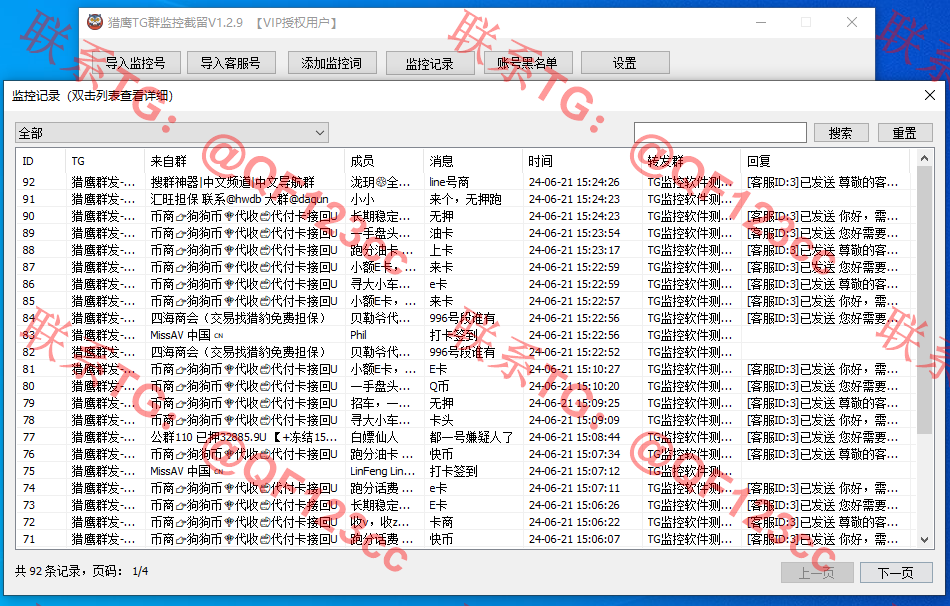Viewport: 950px width, 606px height.
Task: Click timestamp '24-06-21 15:23:17'
Action: coord(574,250)
